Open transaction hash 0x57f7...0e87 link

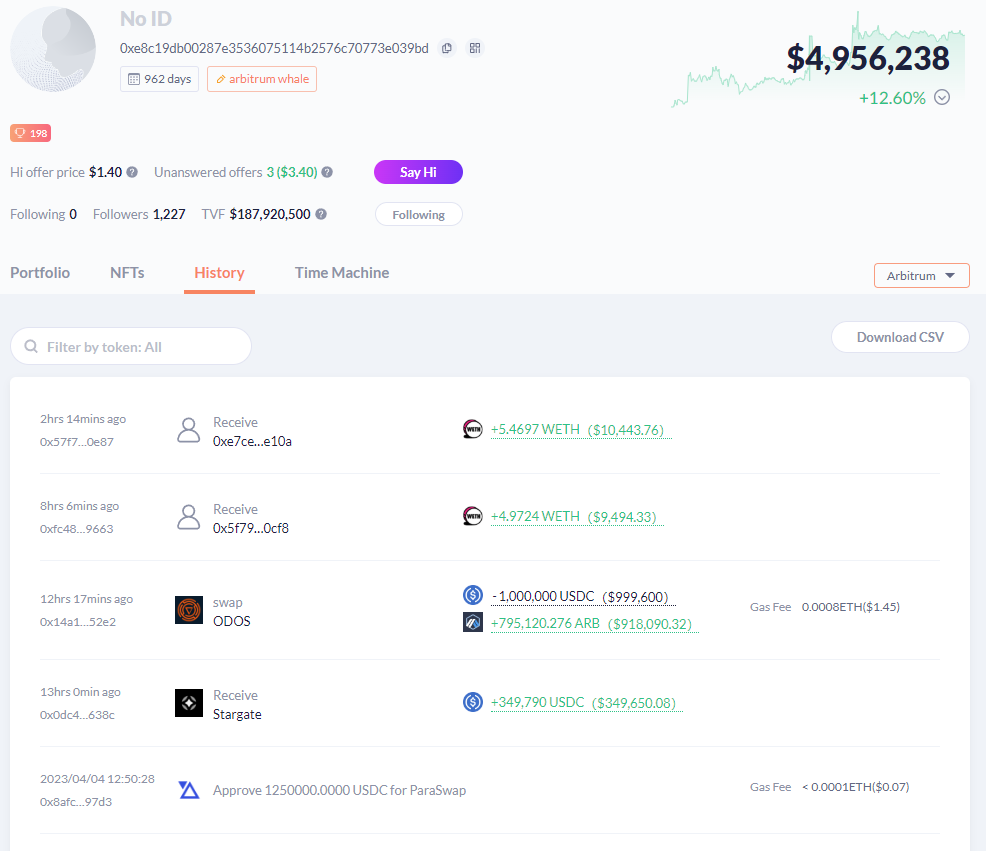coord(77,442)
